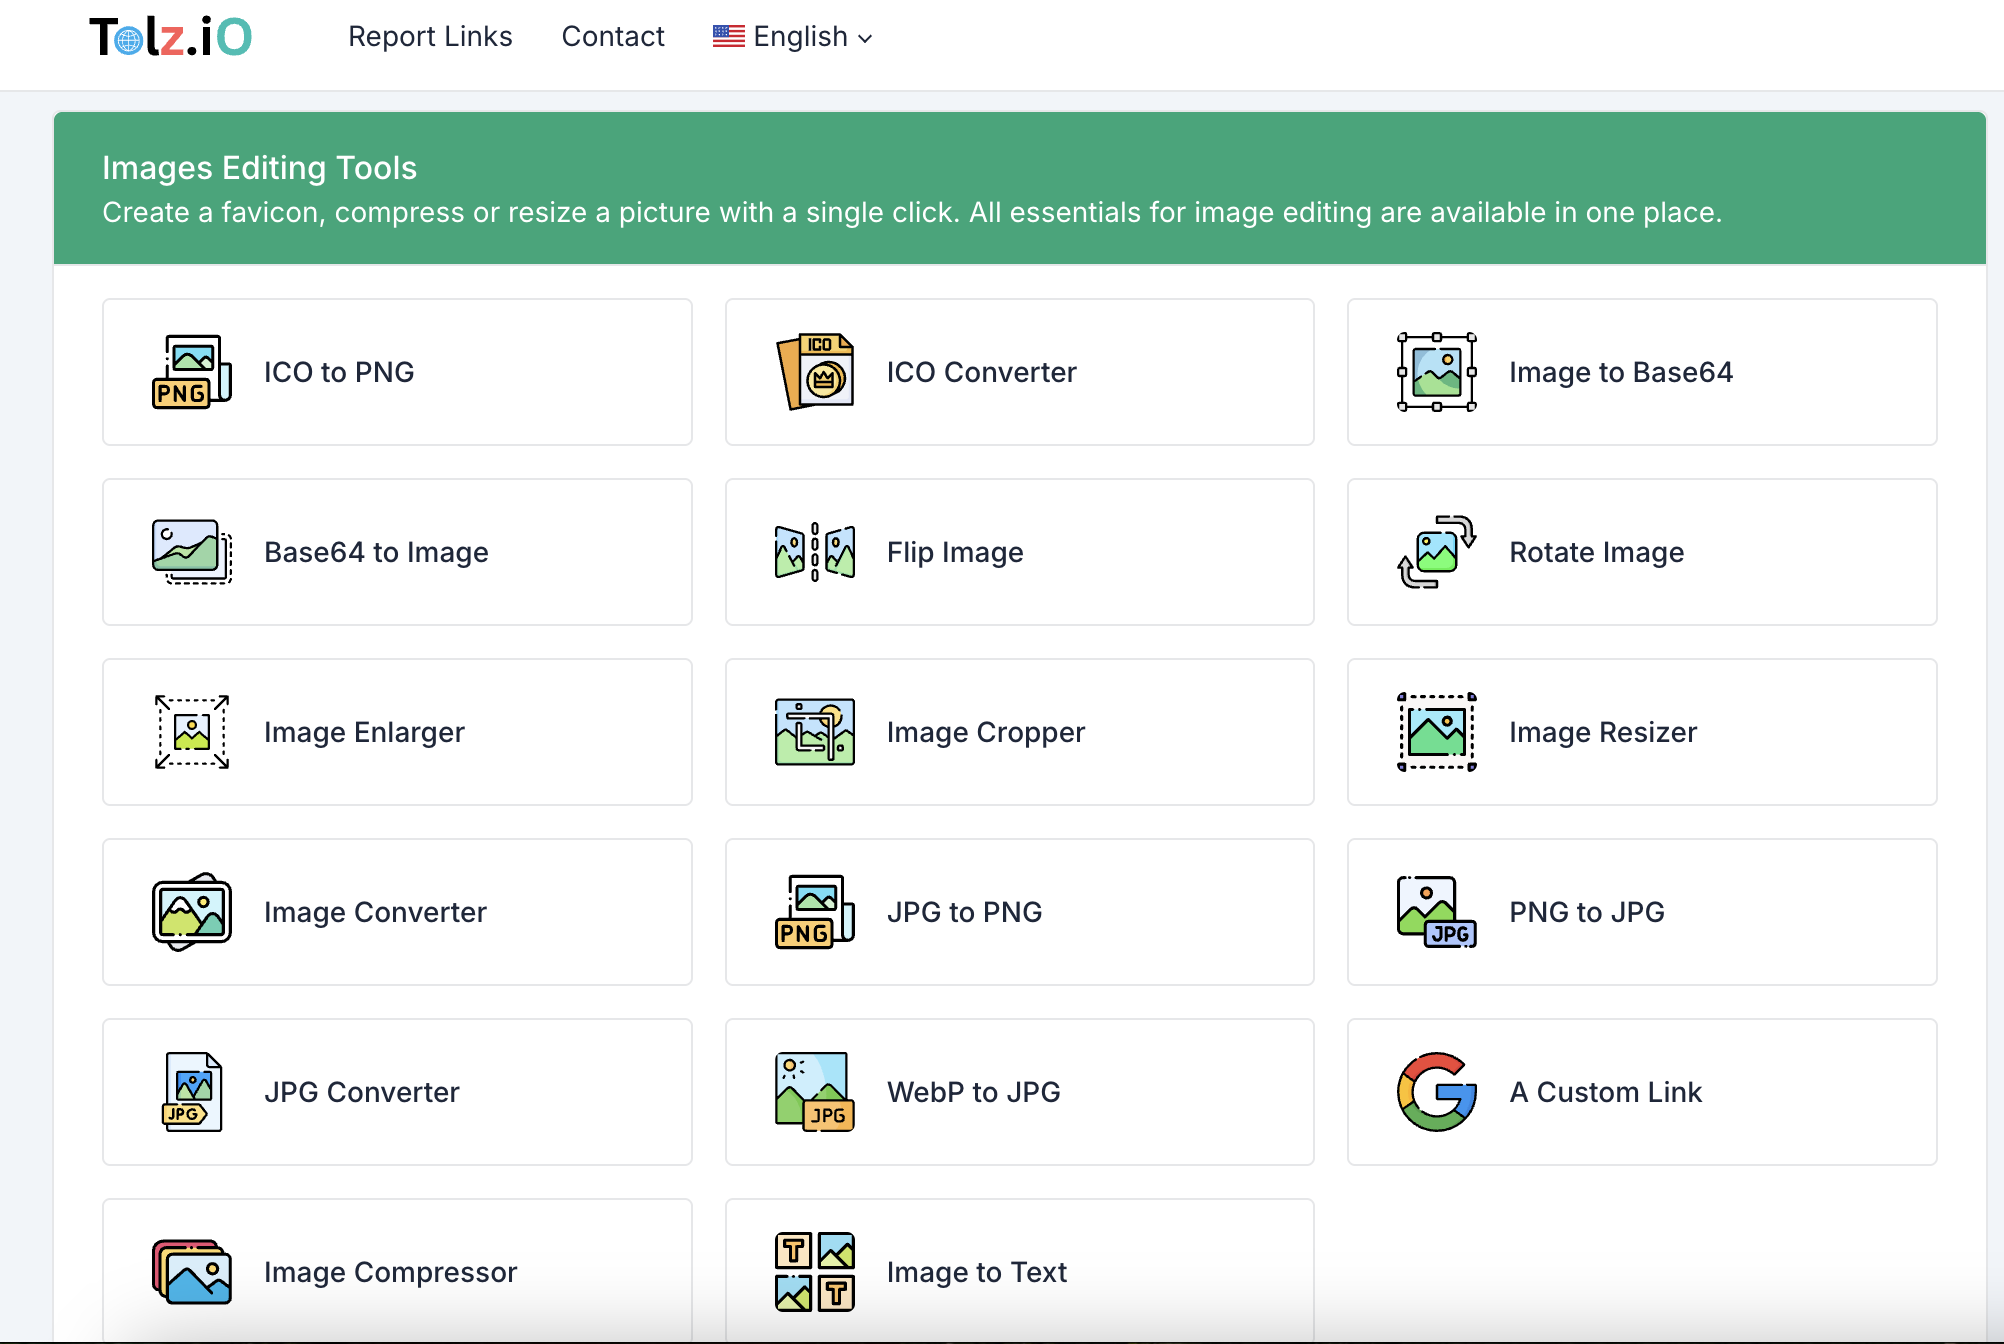The width and height of the screenshot is (2004, 1344).
Task: Click the Google G logo icon
Action: [x=1437, y=1092]
